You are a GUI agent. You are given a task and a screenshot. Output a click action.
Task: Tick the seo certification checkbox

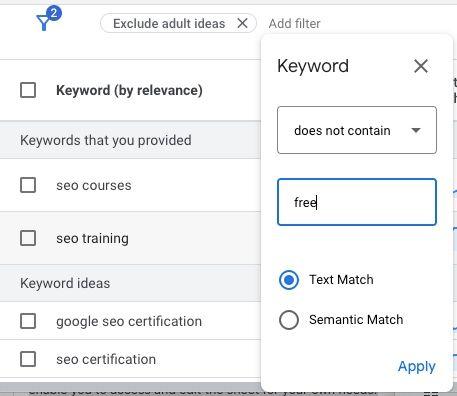(28, 359)
